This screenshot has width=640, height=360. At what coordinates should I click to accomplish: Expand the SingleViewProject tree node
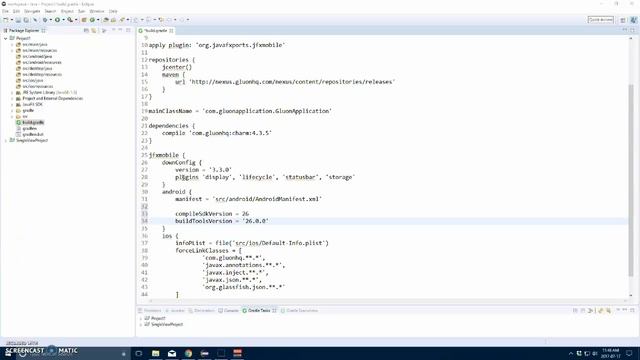[x=6, y=140]
